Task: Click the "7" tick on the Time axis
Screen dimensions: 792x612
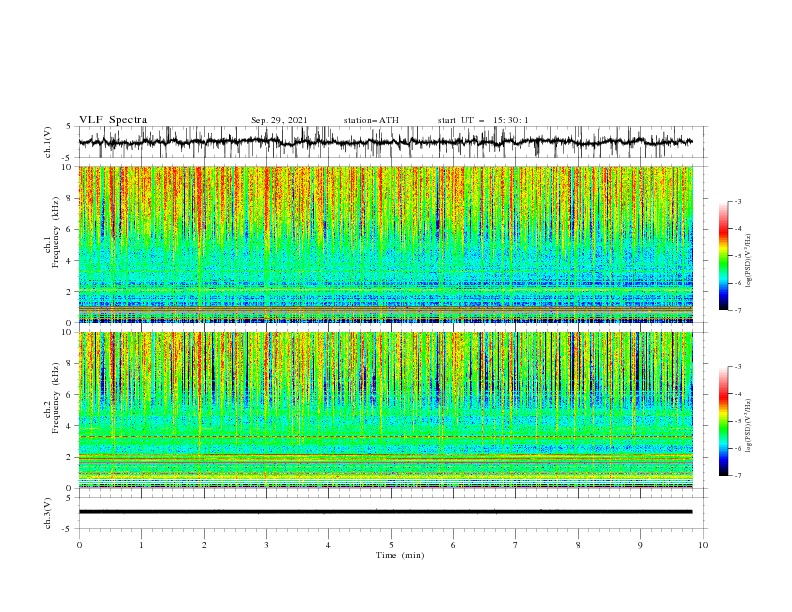Action: [516, 545]
